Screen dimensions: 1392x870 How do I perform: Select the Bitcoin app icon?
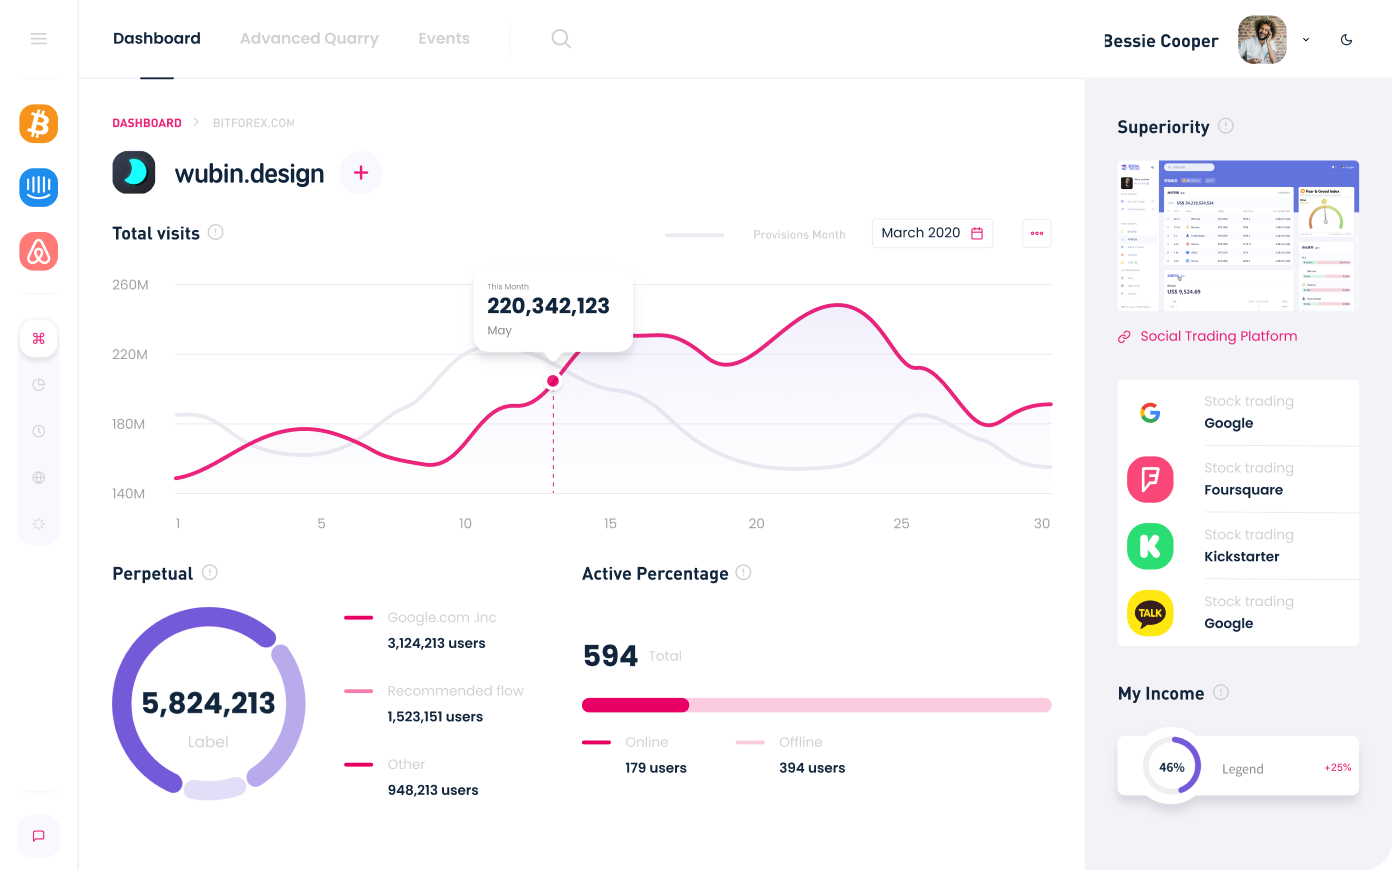[39, 124]
